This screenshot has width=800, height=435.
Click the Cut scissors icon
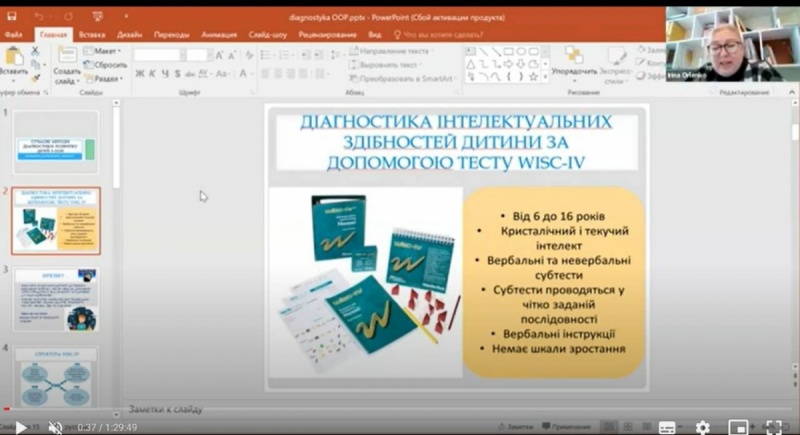click(x=37, y=49)
